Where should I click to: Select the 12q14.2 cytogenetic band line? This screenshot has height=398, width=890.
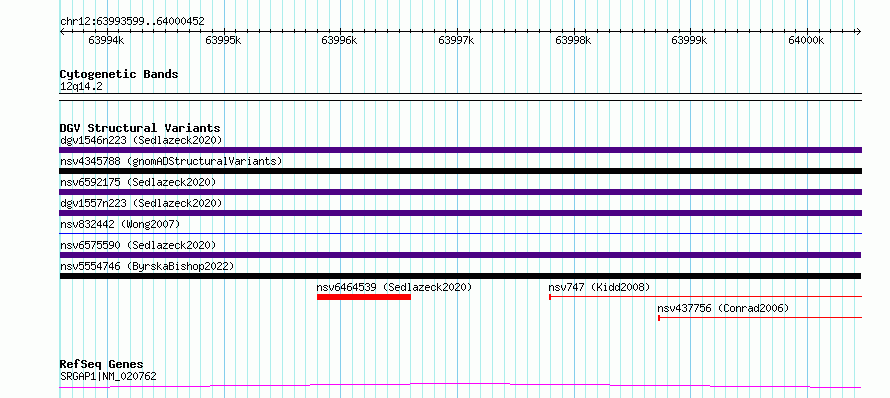460,97
